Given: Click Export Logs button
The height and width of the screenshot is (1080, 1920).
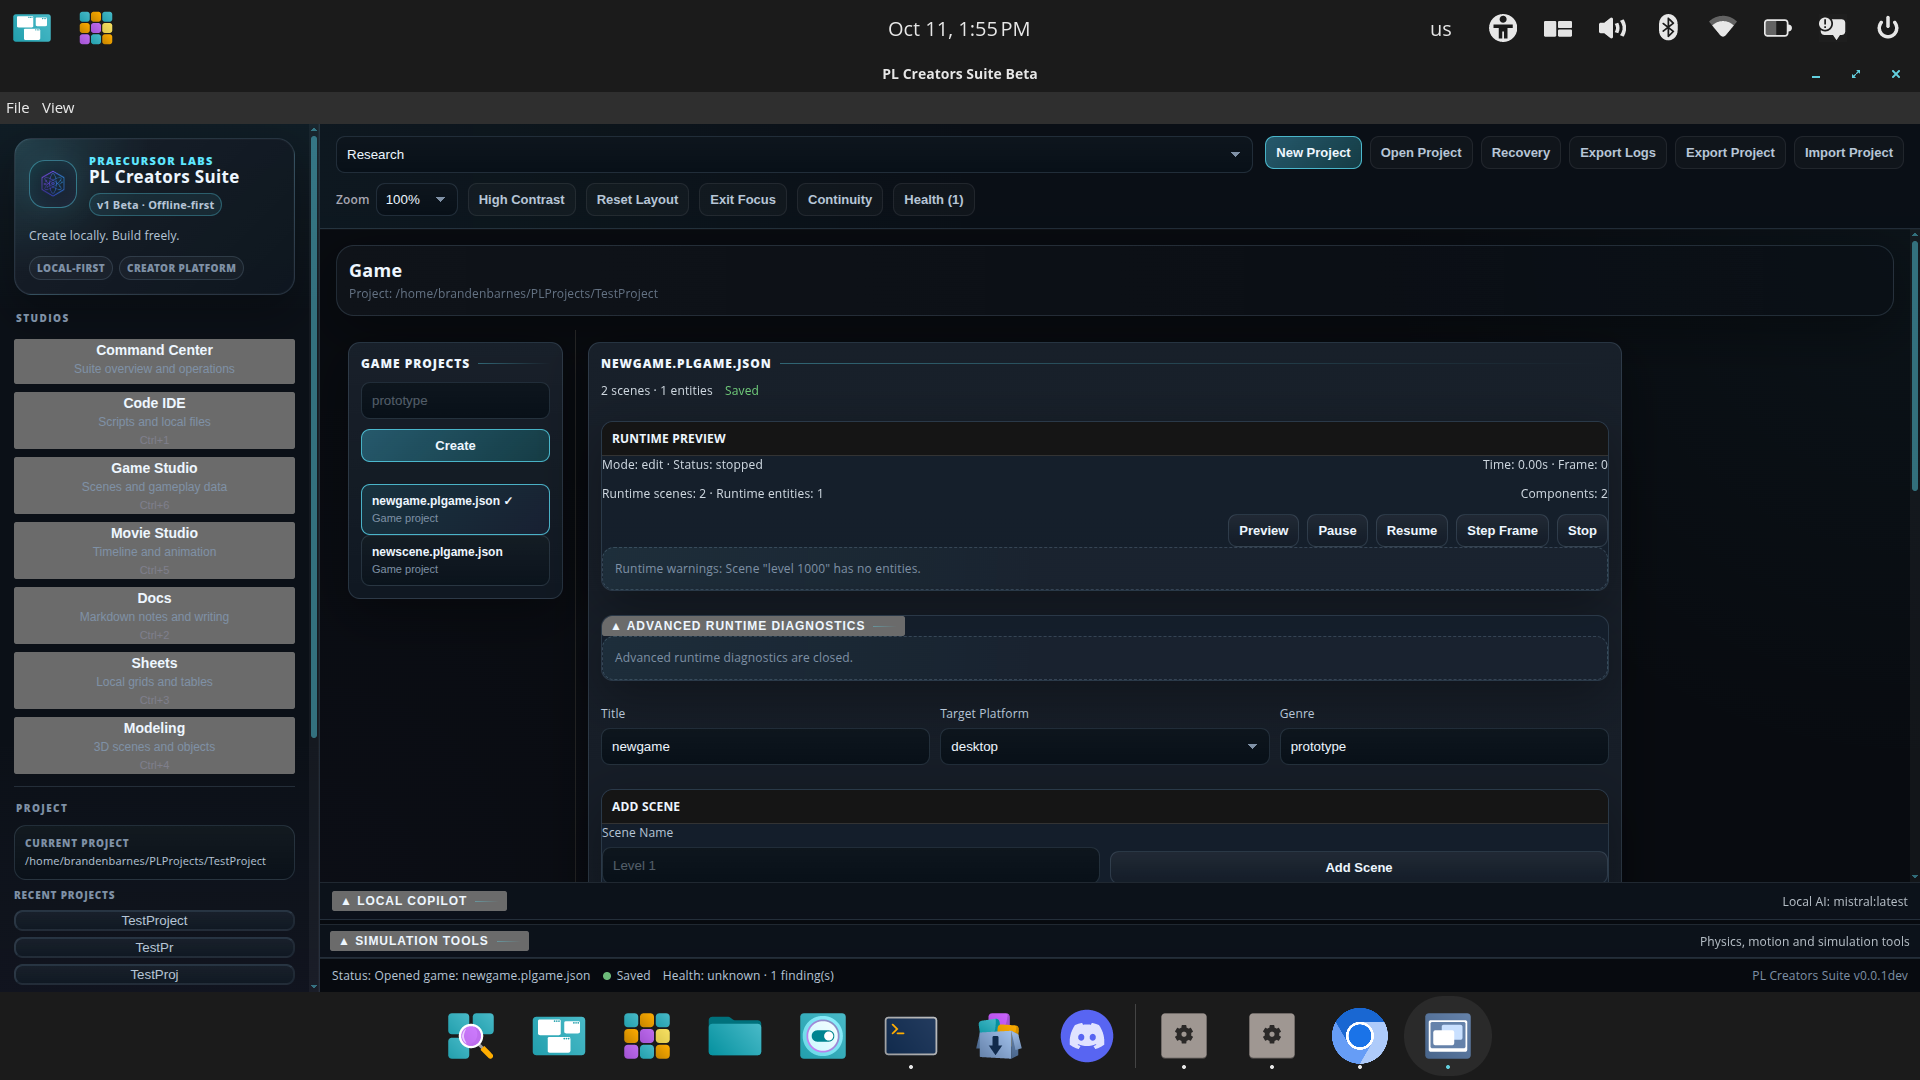Looking at the screenshot, I should pos(1617,153).
